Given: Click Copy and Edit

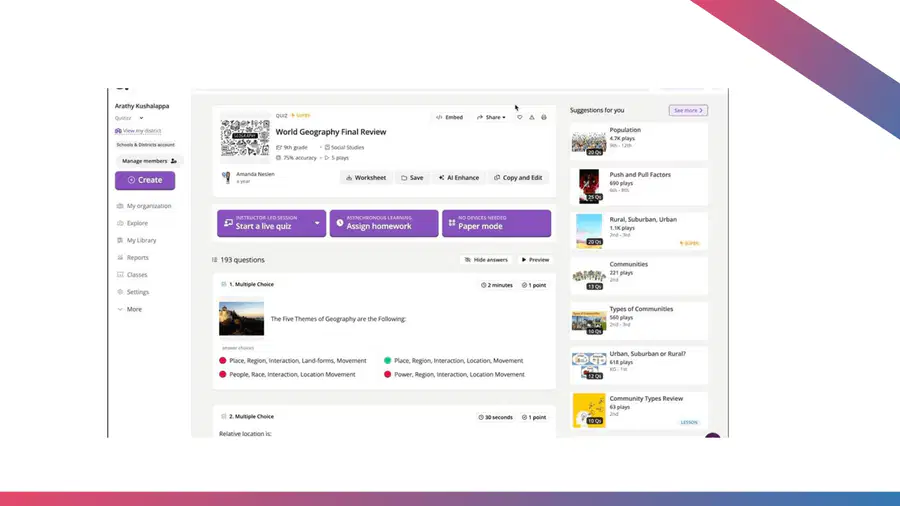Looking at the screenshot, I should (x=518, y=178).
